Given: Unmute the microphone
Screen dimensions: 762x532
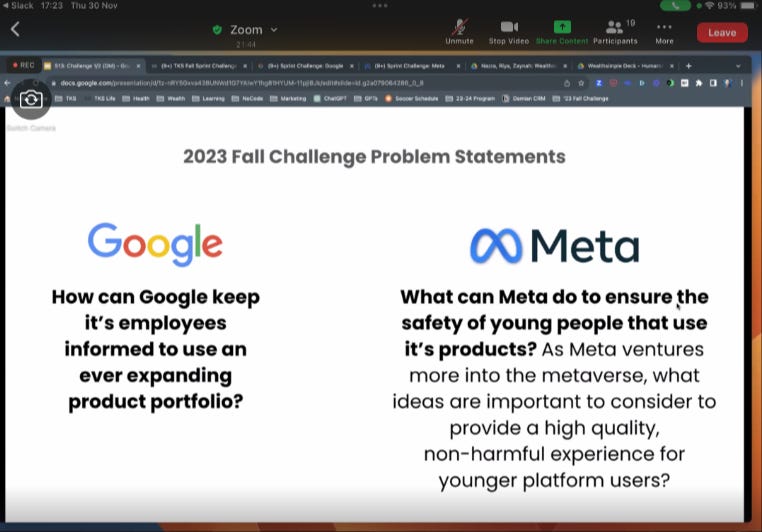Looking at the screenshot, I should pyautogui.click(x=459, y=32).
